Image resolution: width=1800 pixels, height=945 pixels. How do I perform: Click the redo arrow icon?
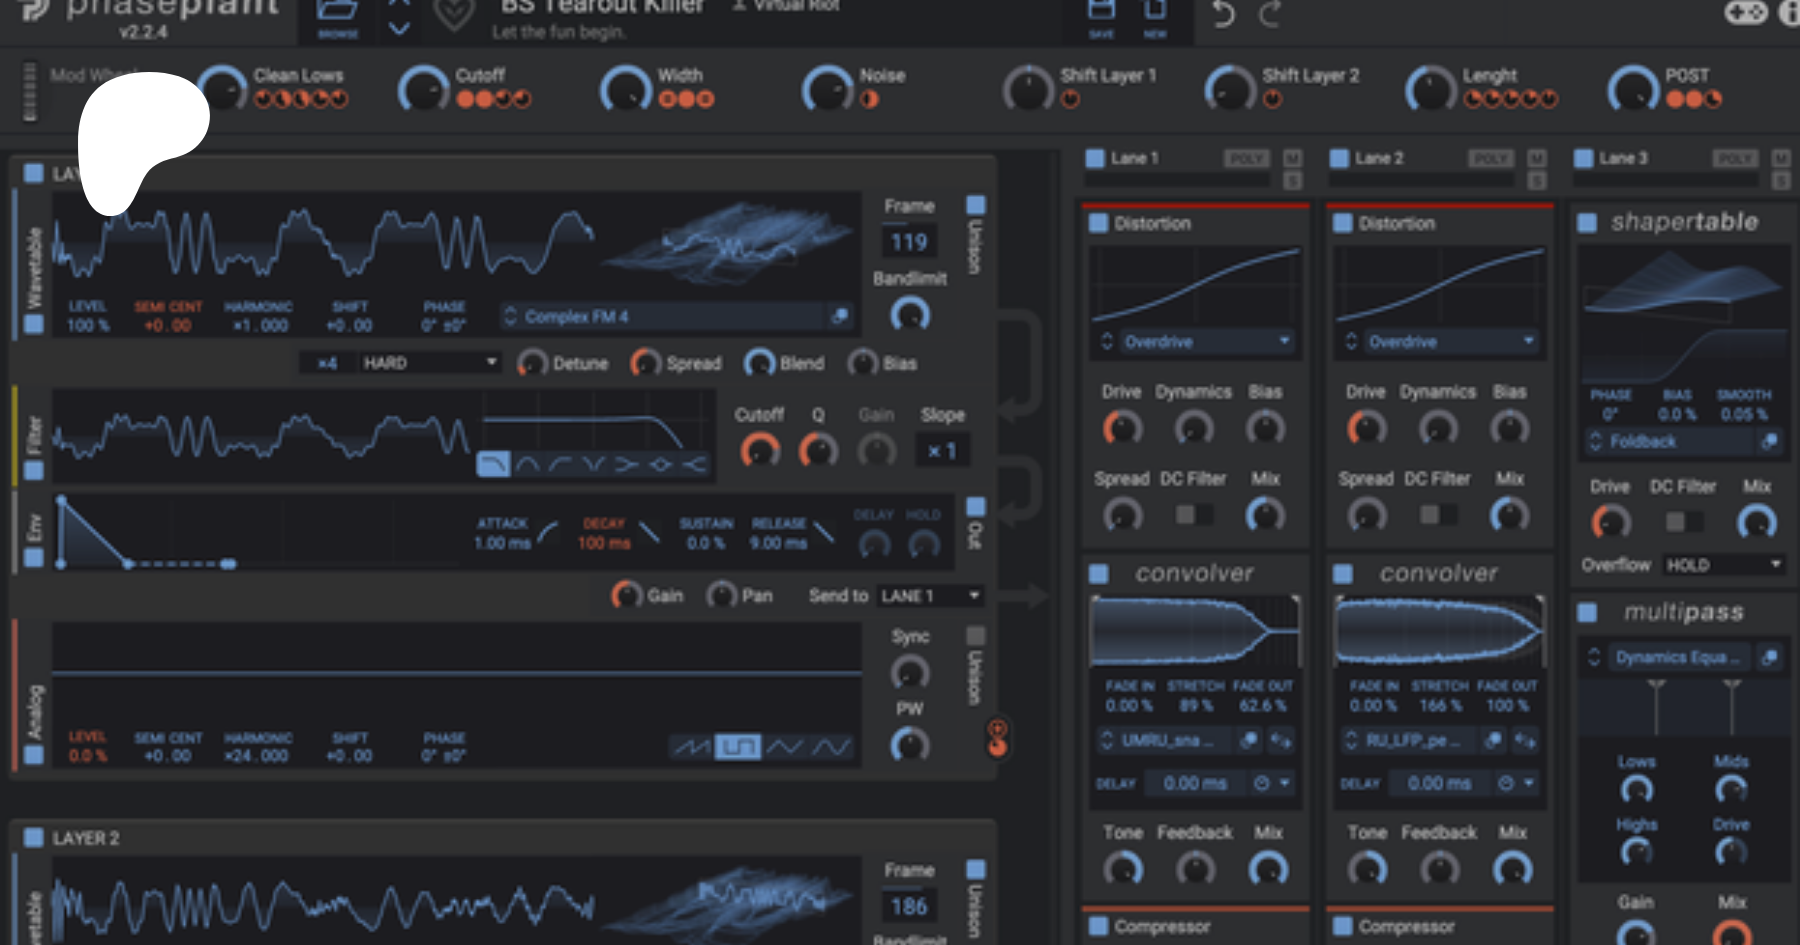[1270, 14]
